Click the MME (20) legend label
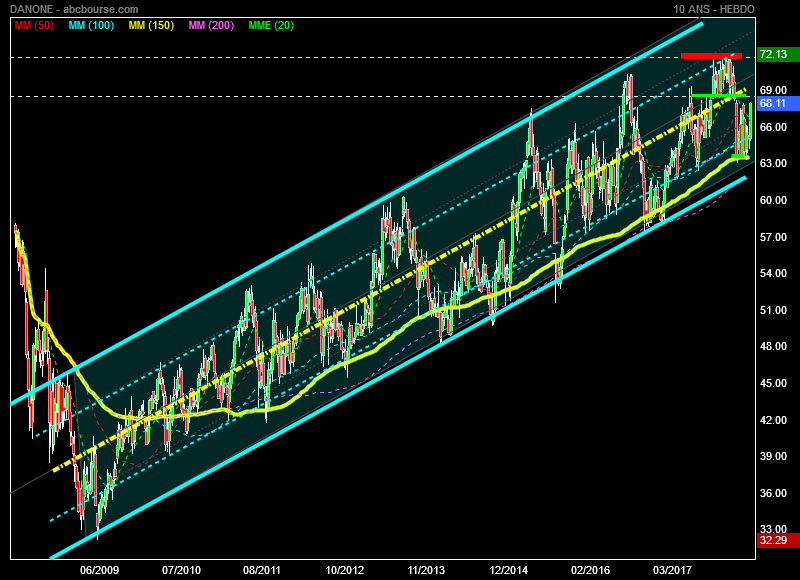The height and width of the screenshot is (580, 800). pyautogui.click(x=271, y=26)
